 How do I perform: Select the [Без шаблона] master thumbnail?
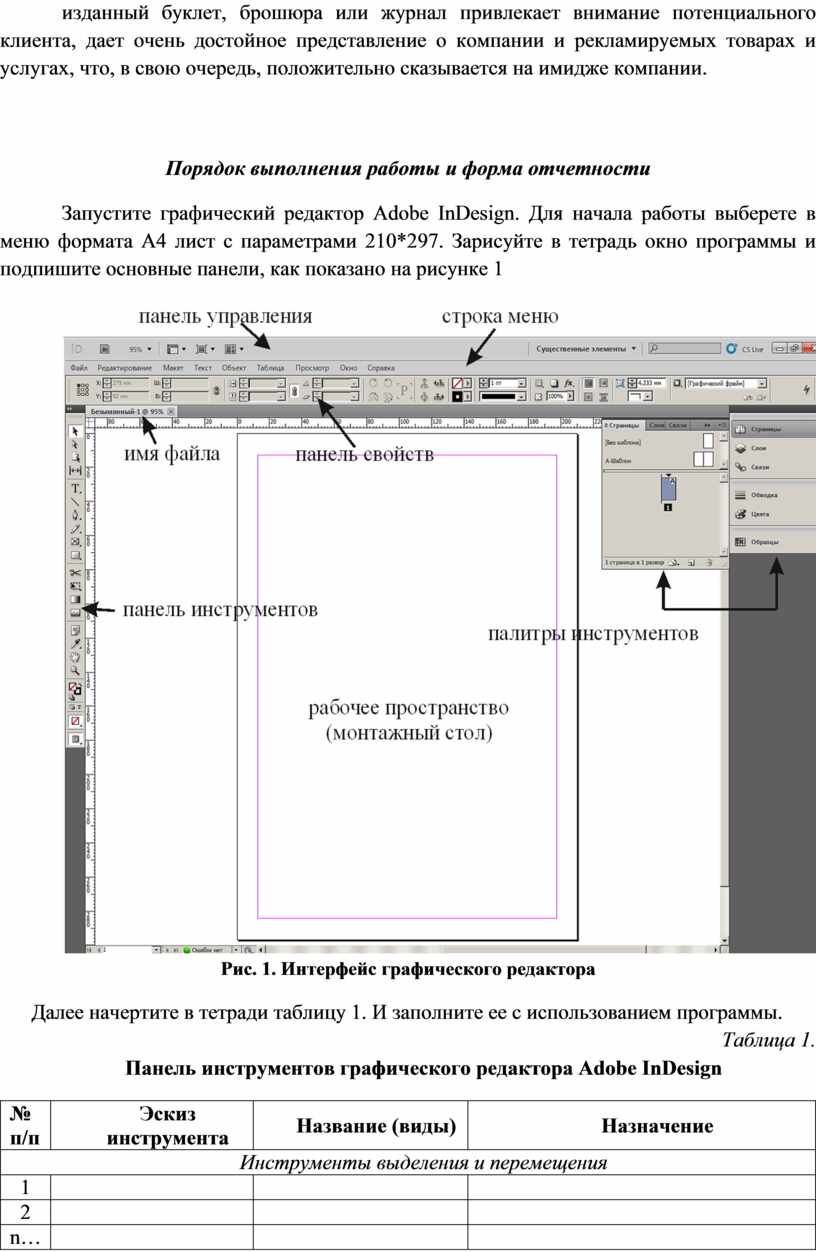[708, 440]
